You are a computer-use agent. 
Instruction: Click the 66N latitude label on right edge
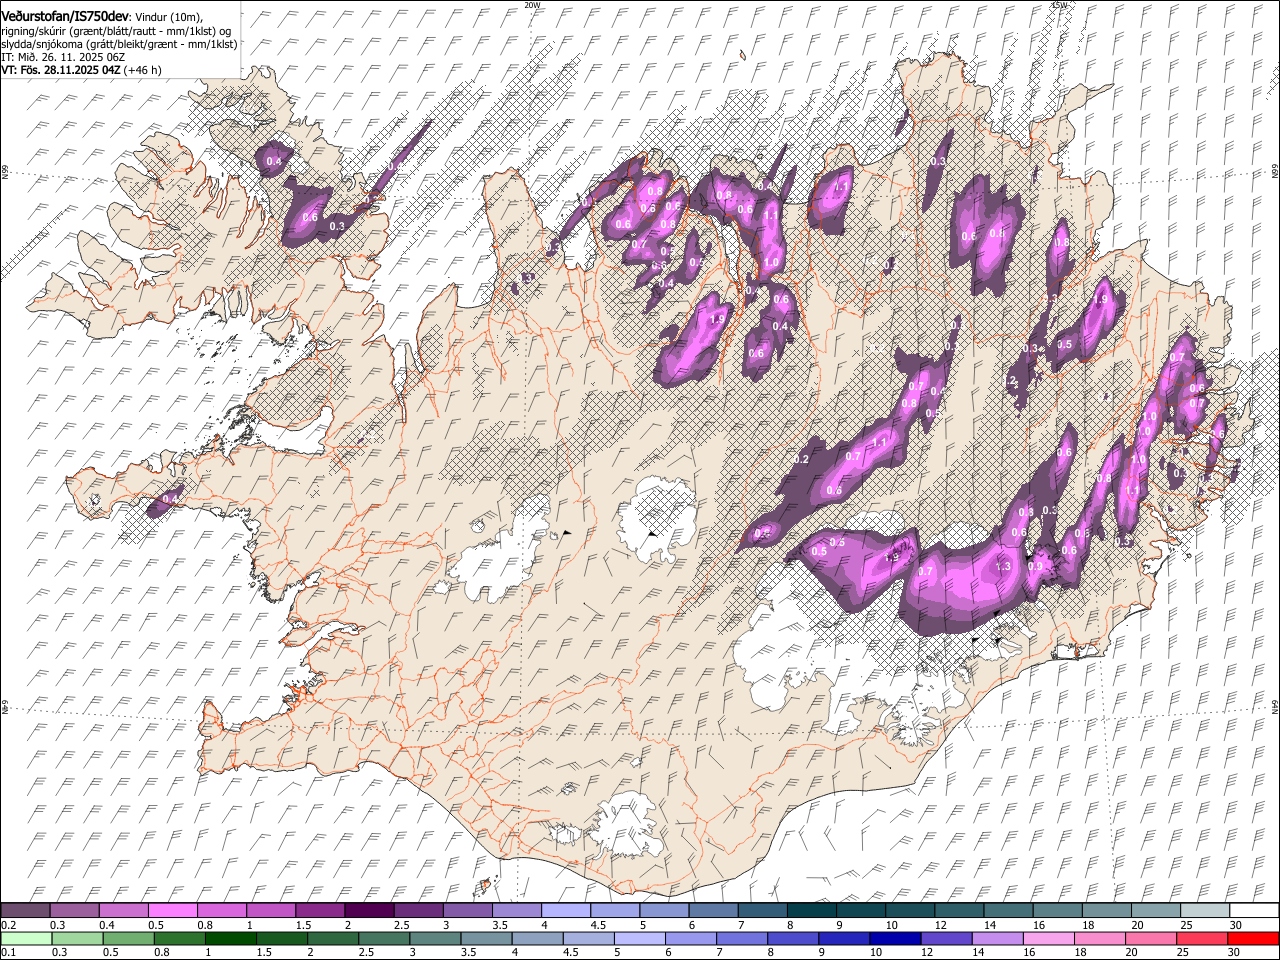point(1275,173)
